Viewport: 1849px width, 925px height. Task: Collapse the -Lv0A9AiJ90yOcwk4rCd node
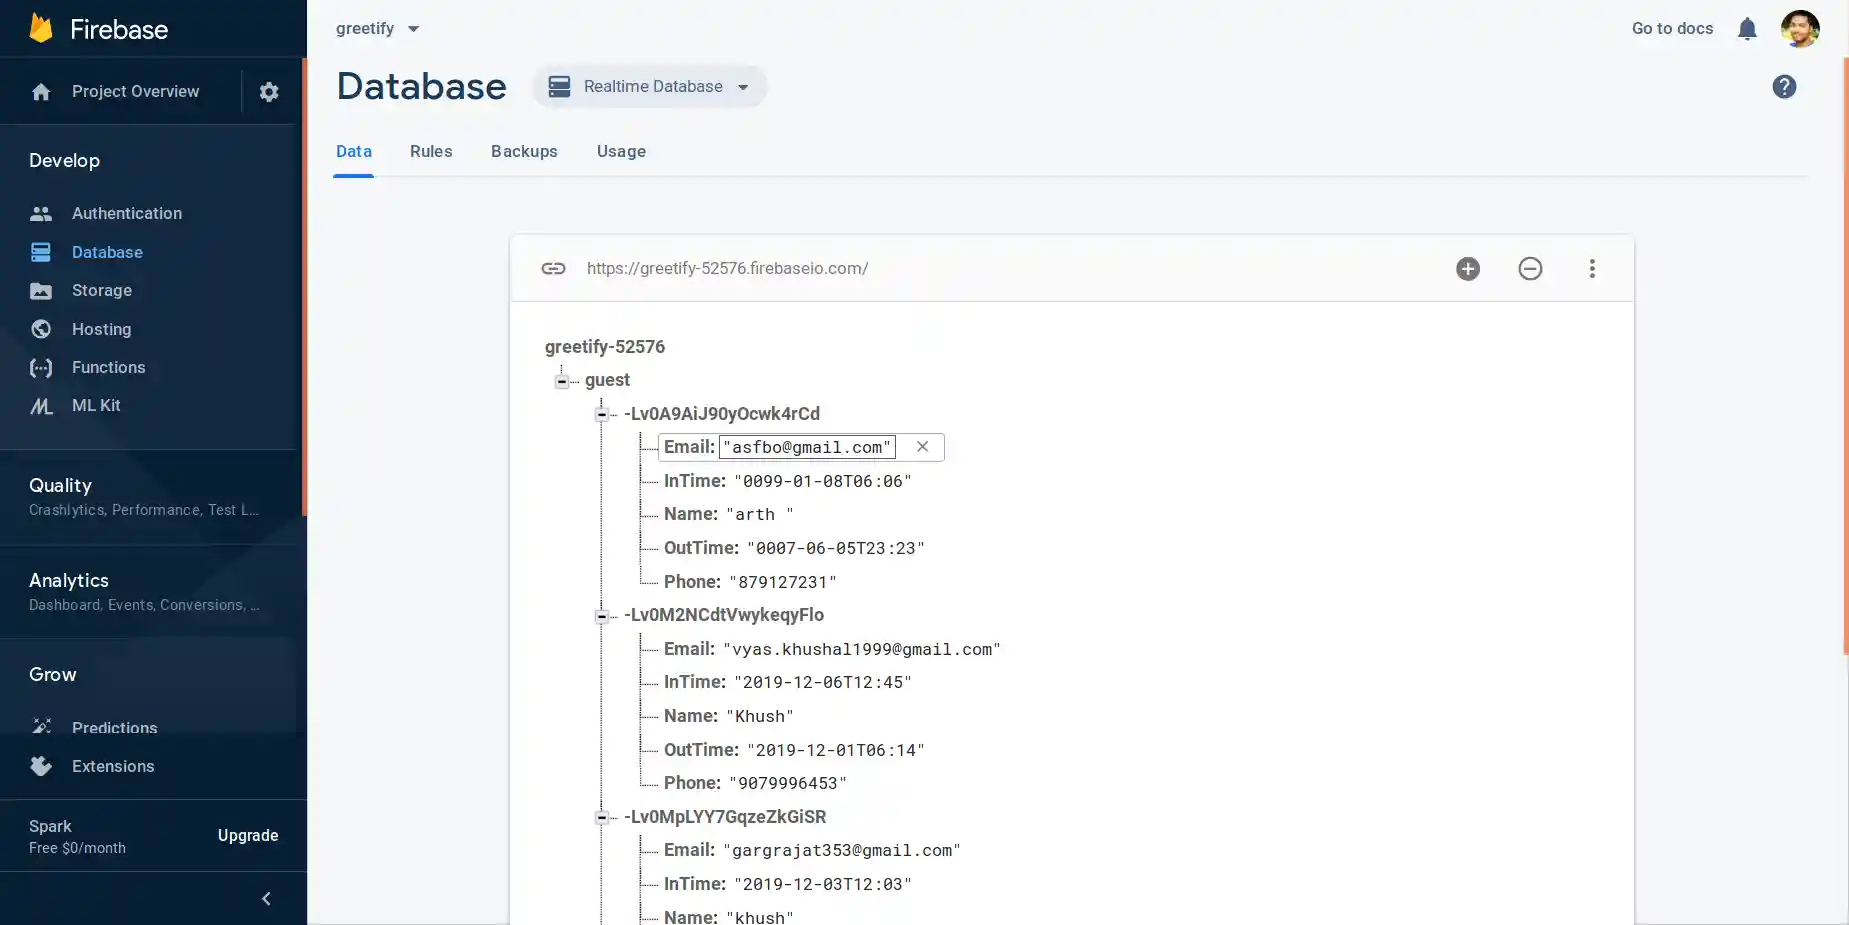(601, 414)
